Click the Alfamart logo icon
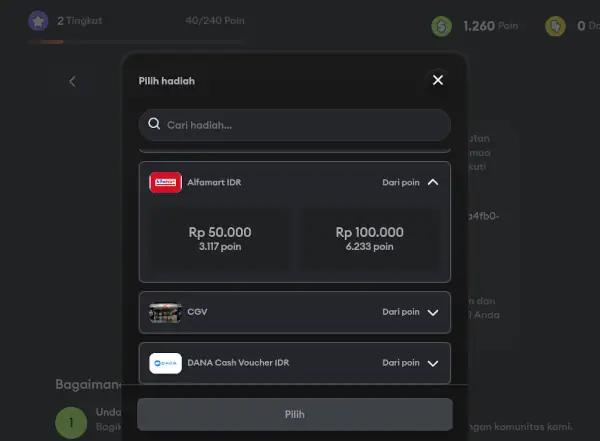Screen dimensions: 600x441 tap(165, 182)
